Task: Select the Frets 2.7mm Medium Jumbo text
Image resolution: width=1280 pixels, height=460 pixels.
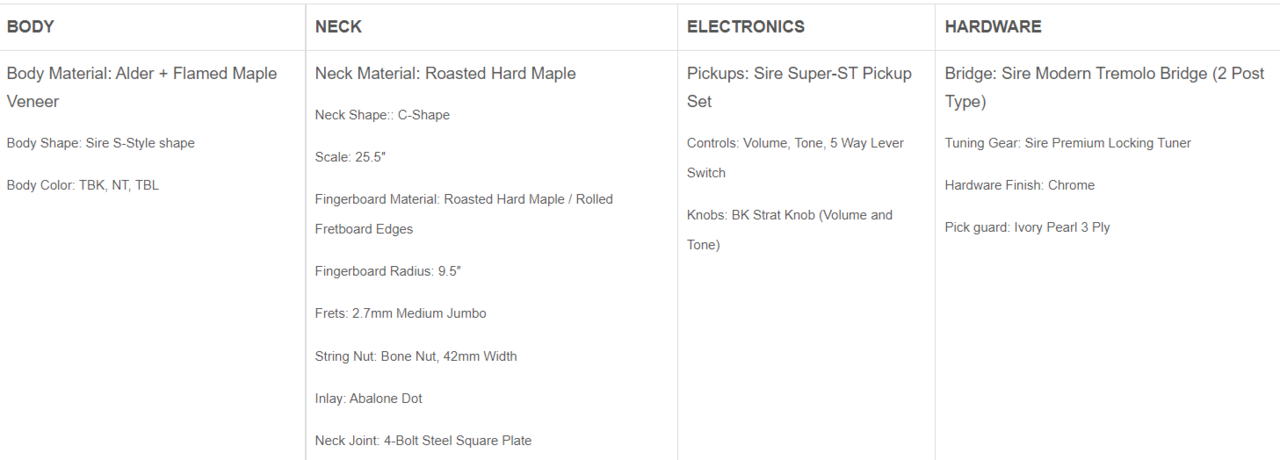Action: point(400,313)
